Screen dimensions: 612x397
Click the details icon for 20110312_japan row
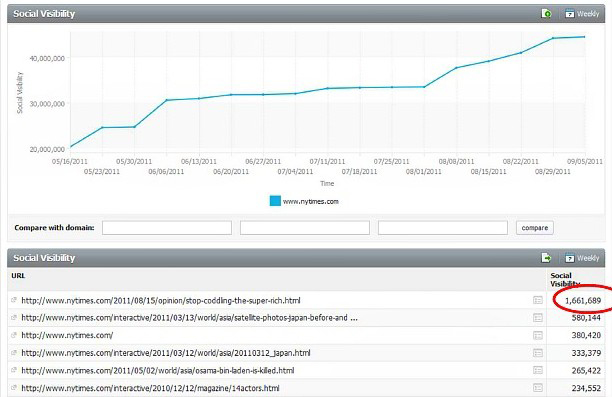click(x=538, y=353)
